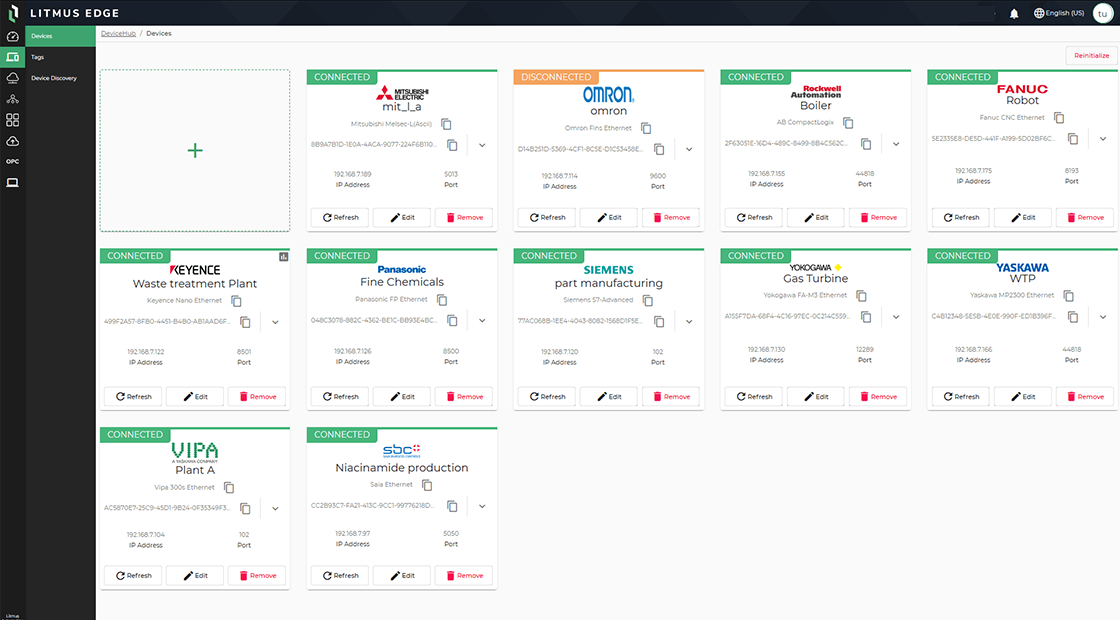1120x620 pixels.
Task: Copy the Yokogawa FA-M3 Ethernet driver name
Action: tap(861, 296)
